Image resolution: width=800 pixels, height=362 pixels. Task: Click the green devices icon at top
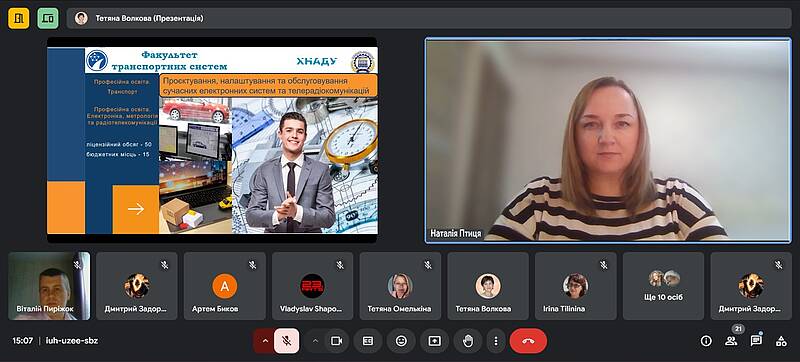48,18
